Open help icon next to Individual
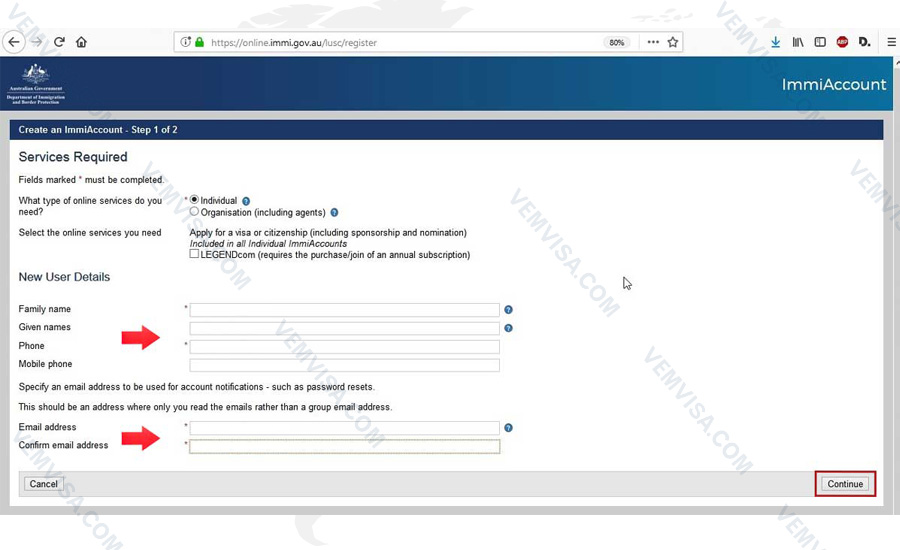This screenshot has height=550, width=900. (246, 201)
